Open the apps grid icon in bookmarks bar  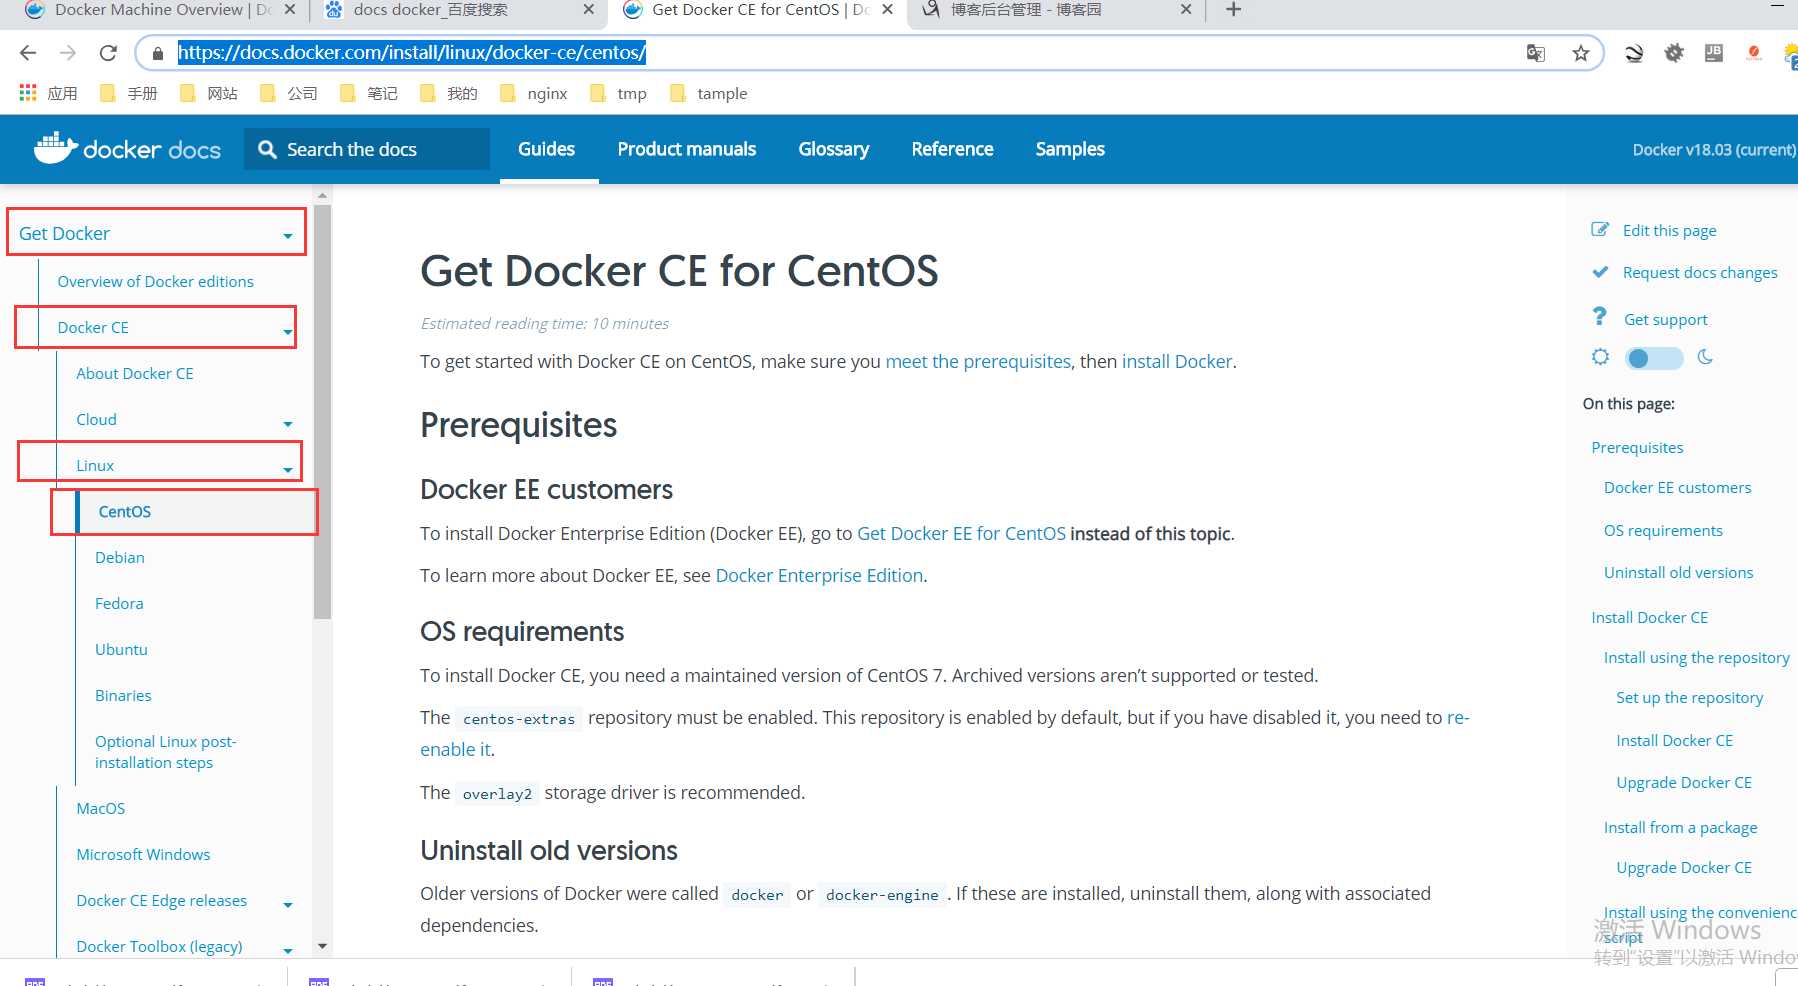[28, 93]
